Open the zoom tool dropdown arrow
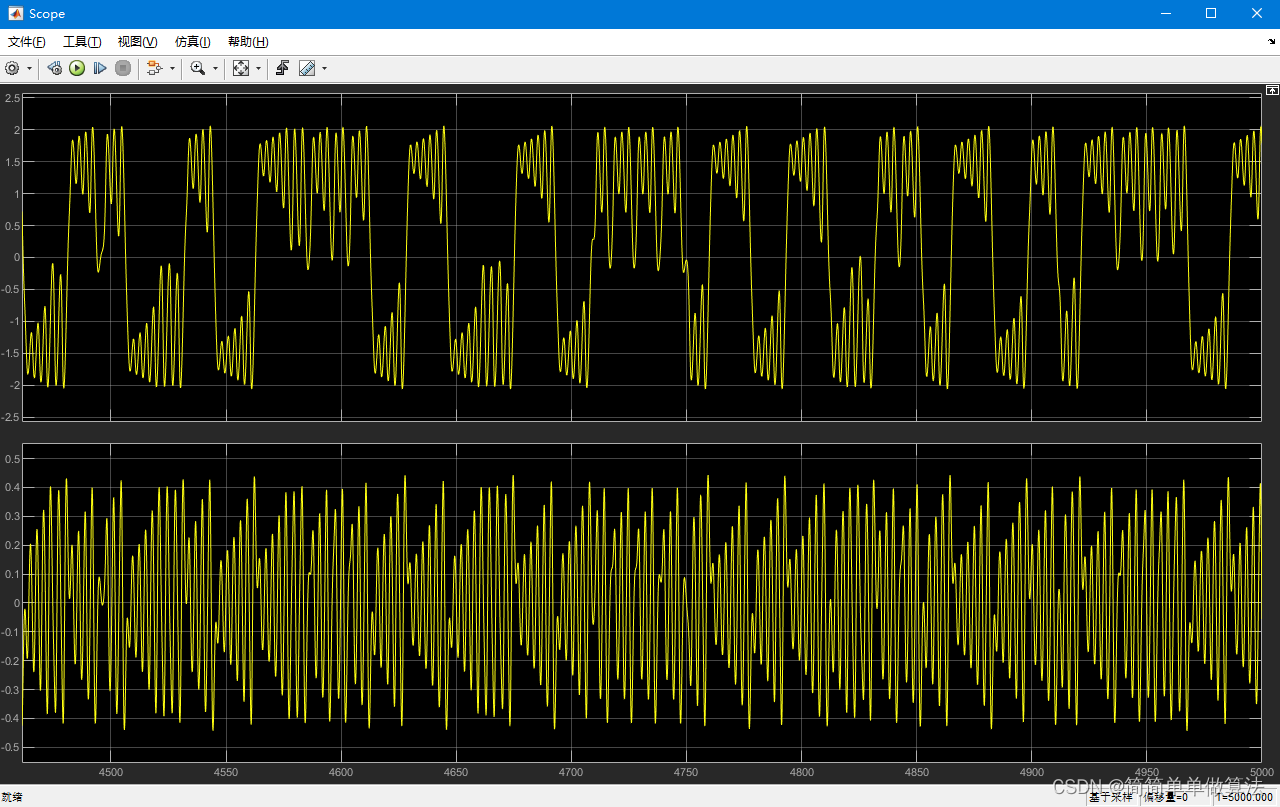1280x807 pixels. pos(215,68)
